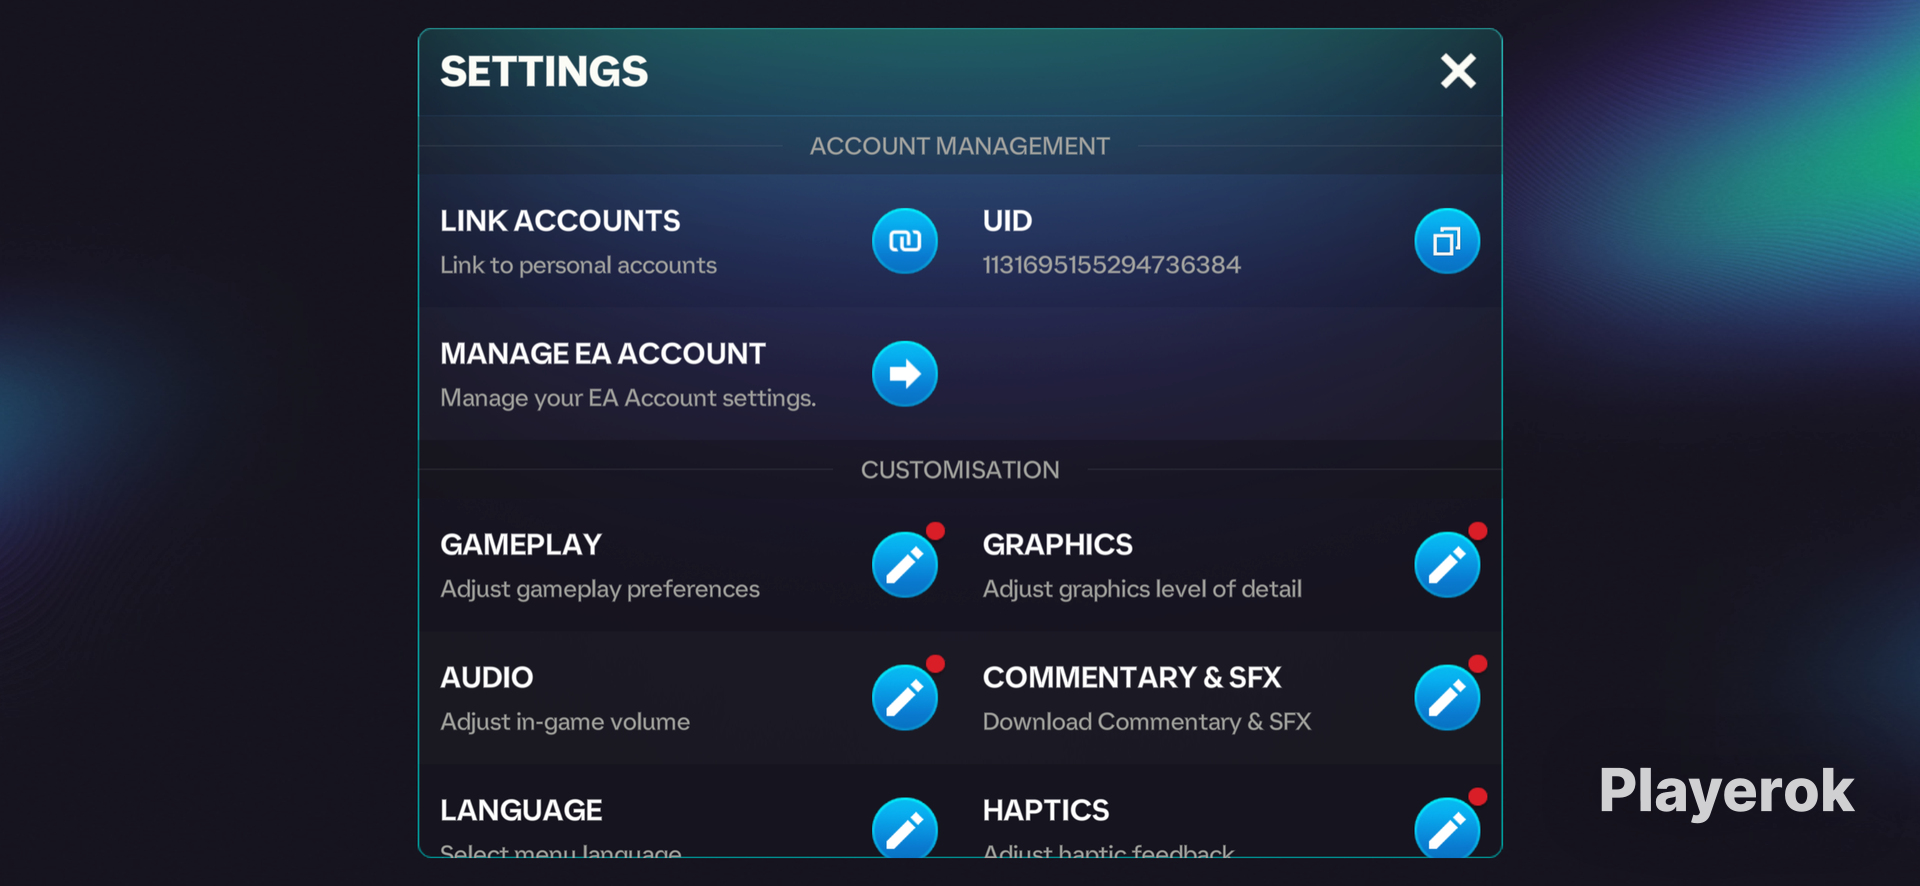Select the Language setting title
1920x886 pixels.
[x=521, y=810]
